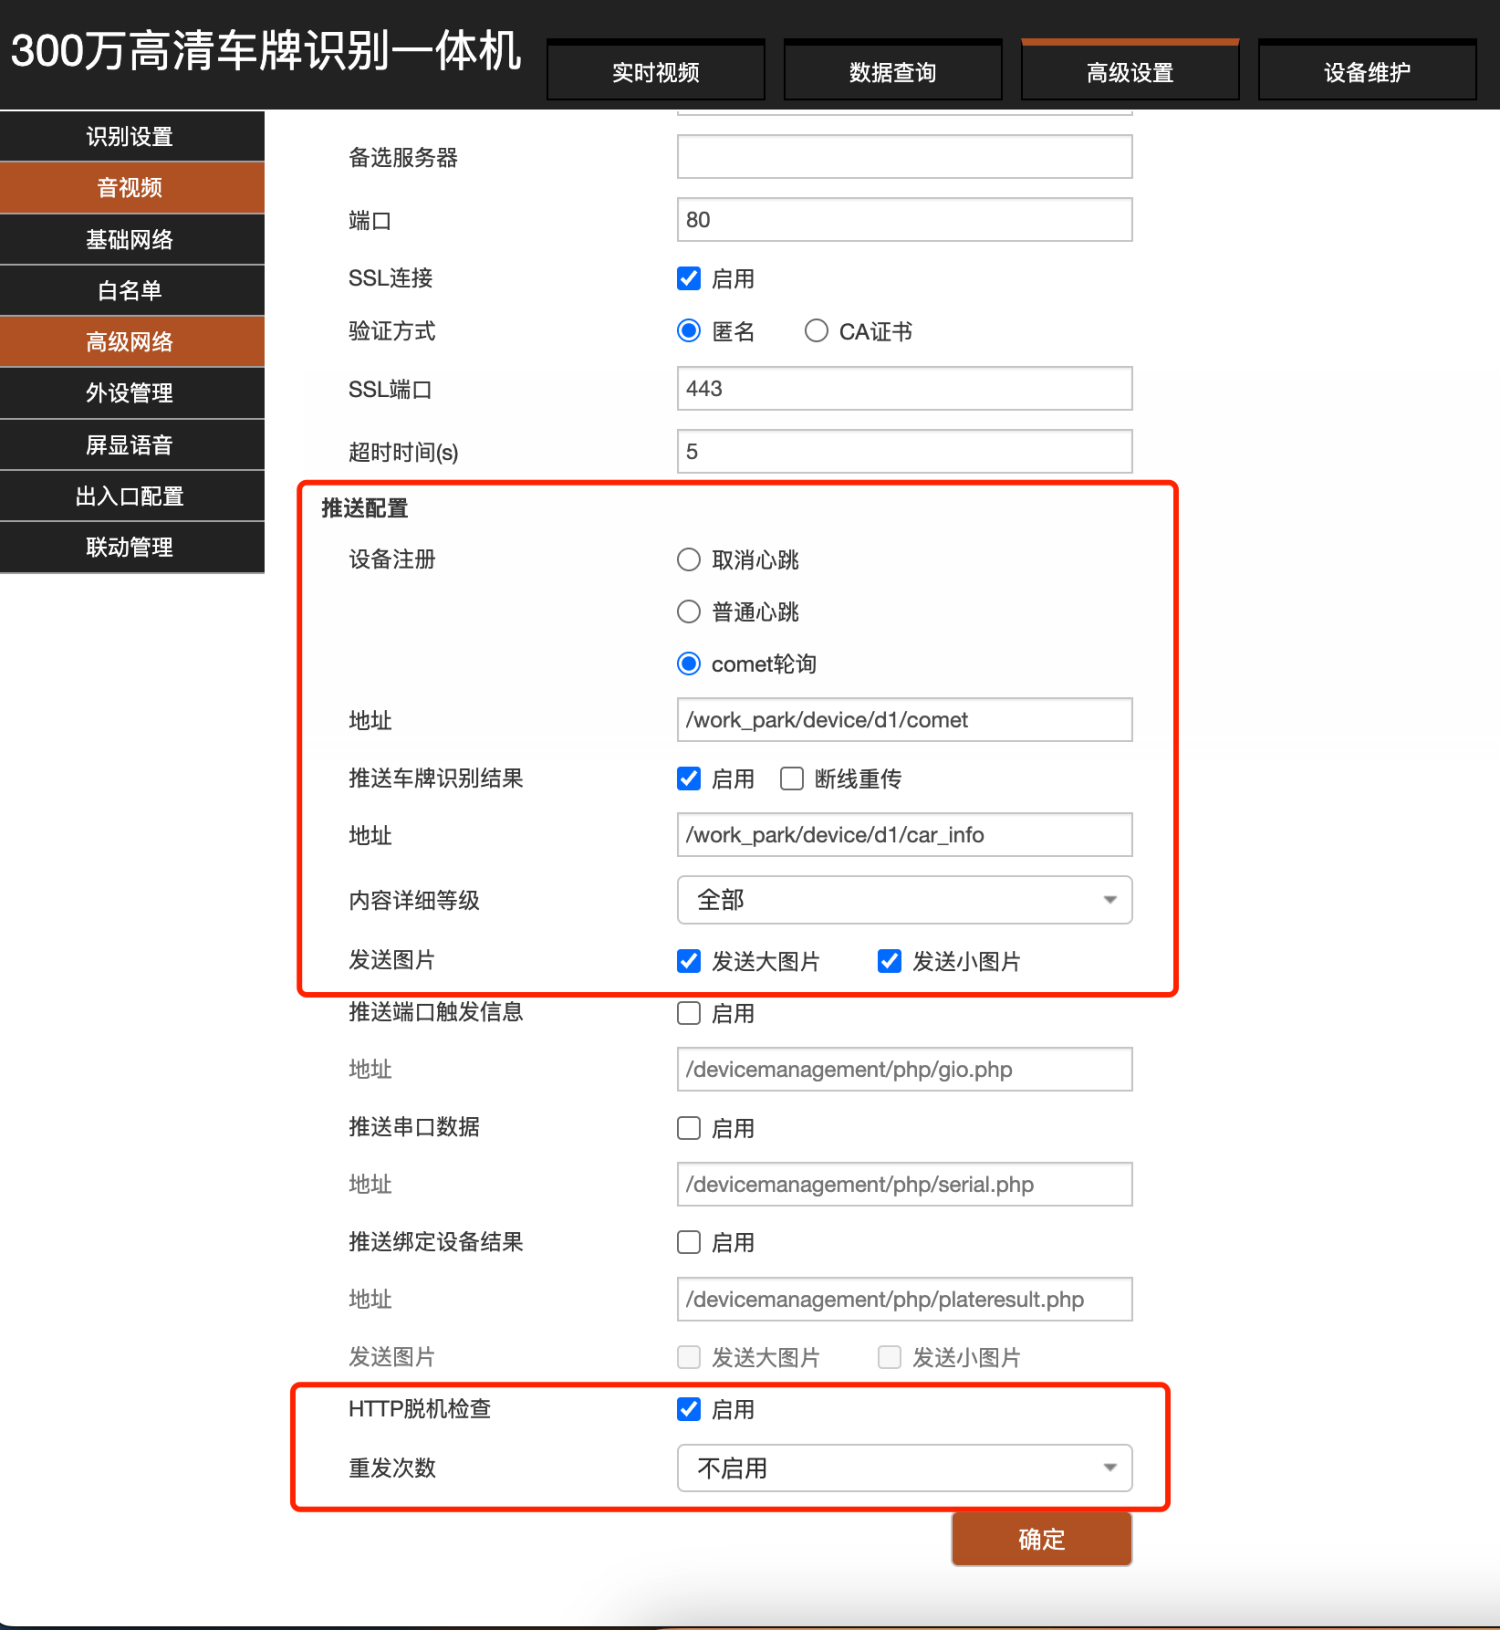Click the SSL端口 input field
1500x1630 pixels.
click(904, 389)
